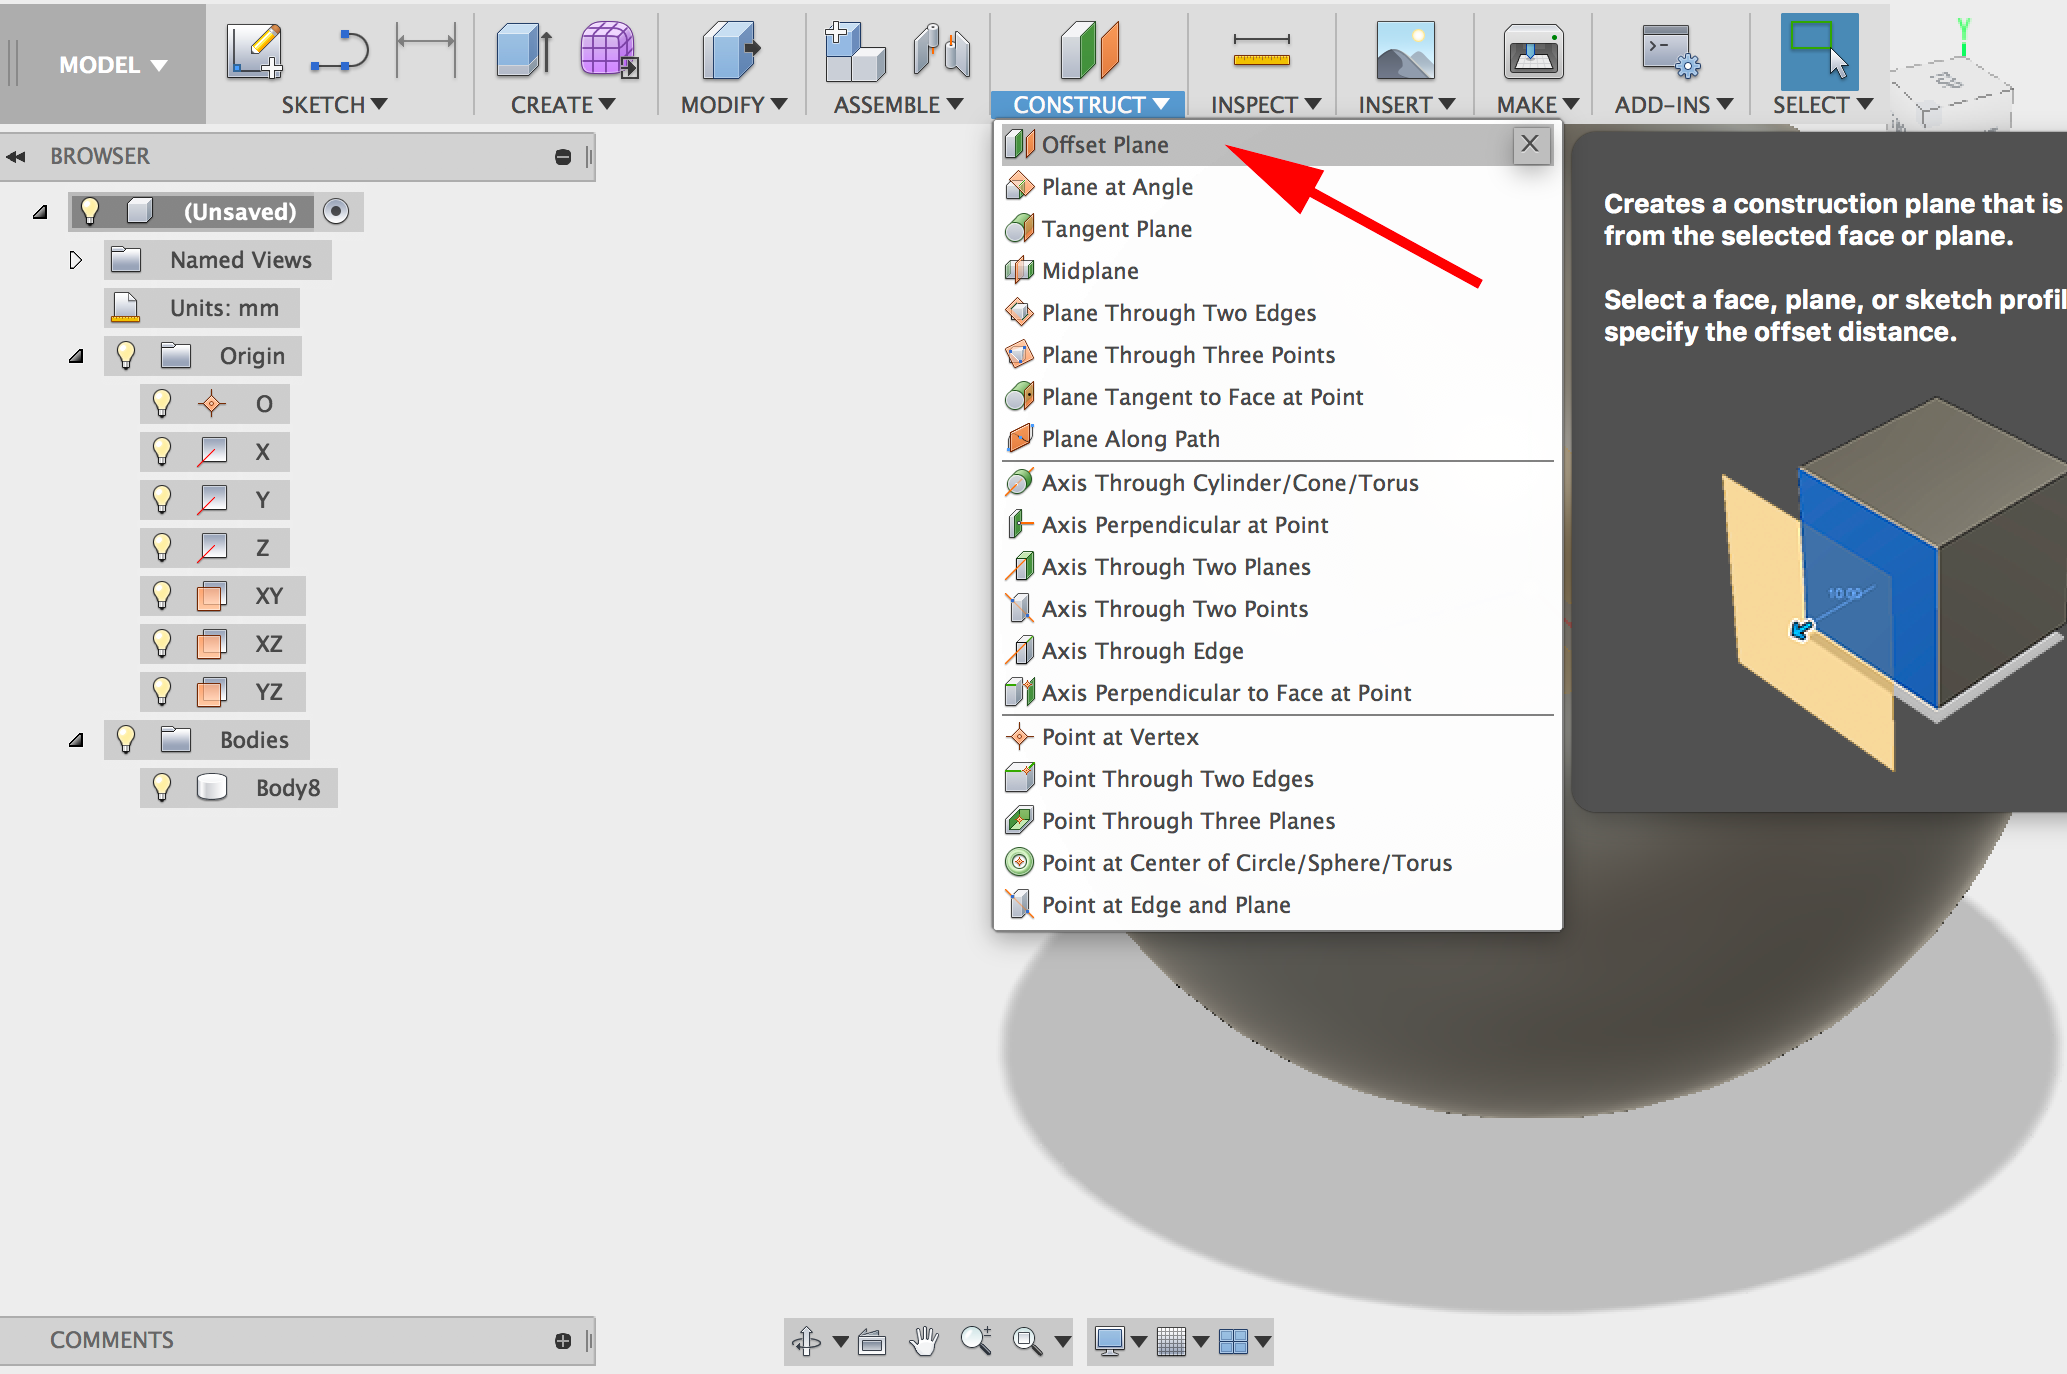Image resolution: width=2067 pixels, height=1374 pixels.
Task: Expand the Named Views tree node
Action: [x=75, y=260]
